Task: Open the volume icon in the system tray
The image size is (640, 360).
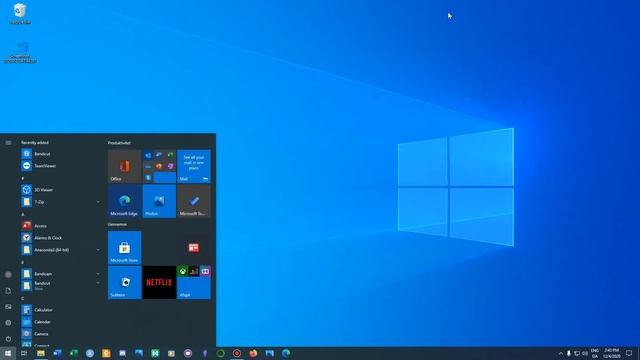Action: pyautogui.click(x=585, y=353)
